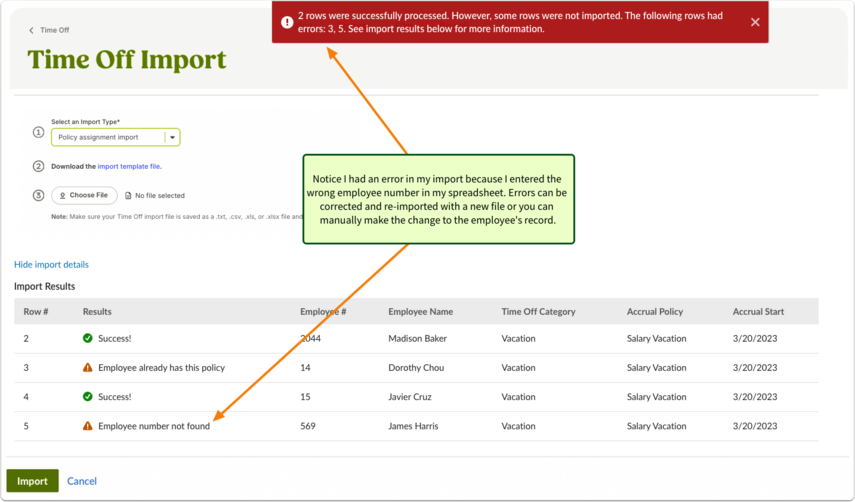Click Success! text in row 2
Screen dimensions: 855x502
click(x=115, y=338)
